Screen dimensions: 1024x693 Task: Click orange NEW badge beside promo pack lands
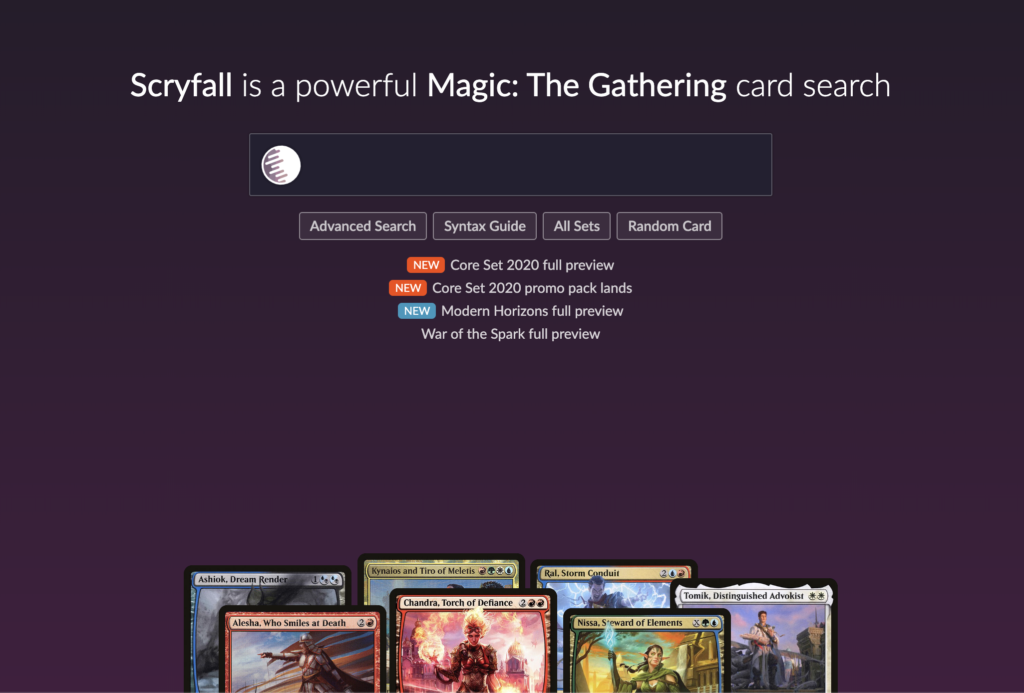[408, 288]
